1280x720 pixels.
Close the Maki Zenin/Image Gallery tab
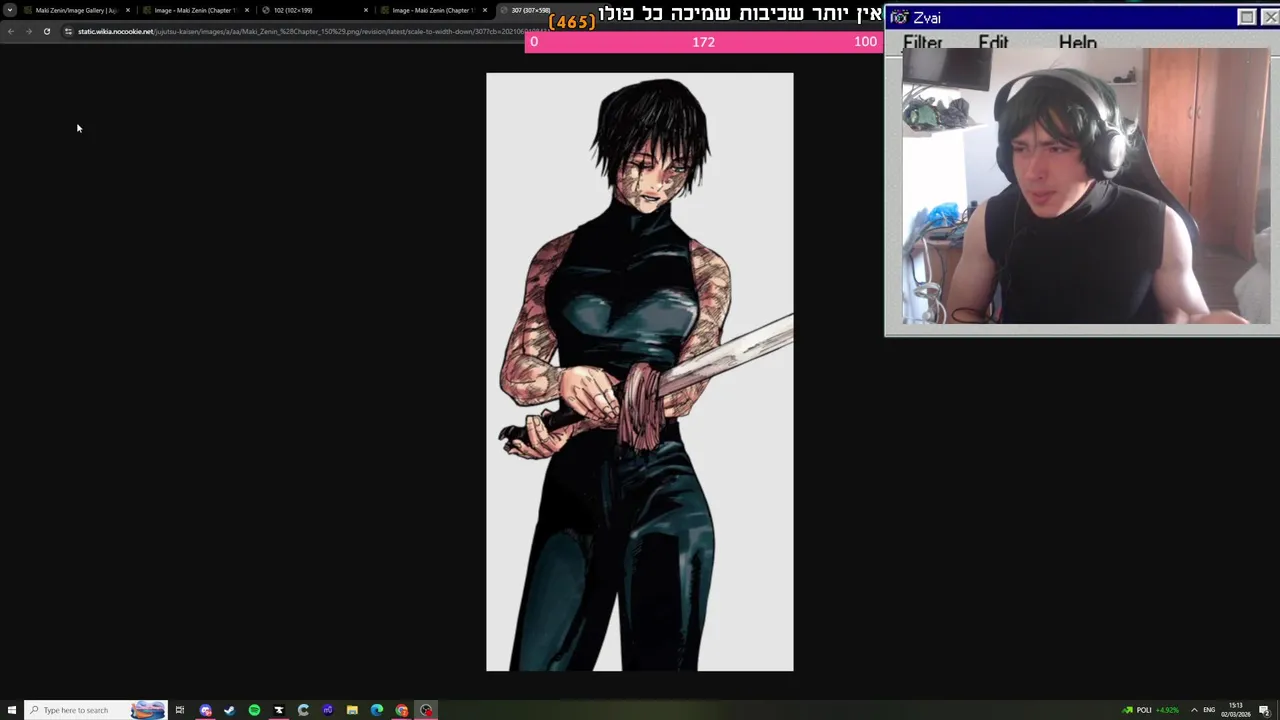click(128, 10)
